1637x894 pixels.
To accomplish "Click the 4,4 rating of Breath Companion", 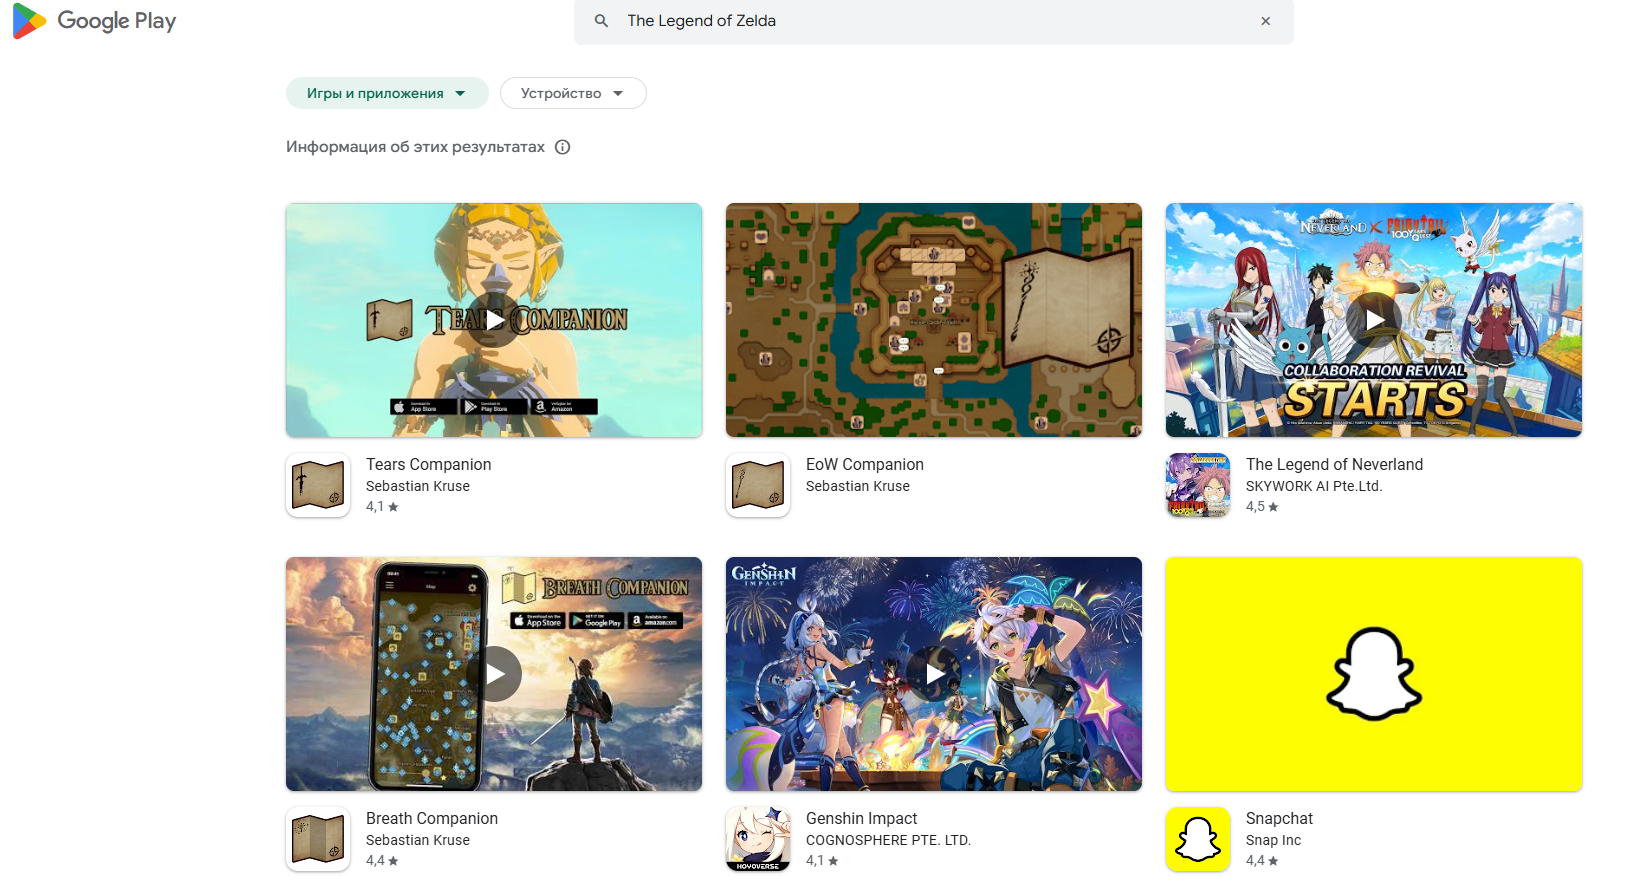I will pos(382,861).
